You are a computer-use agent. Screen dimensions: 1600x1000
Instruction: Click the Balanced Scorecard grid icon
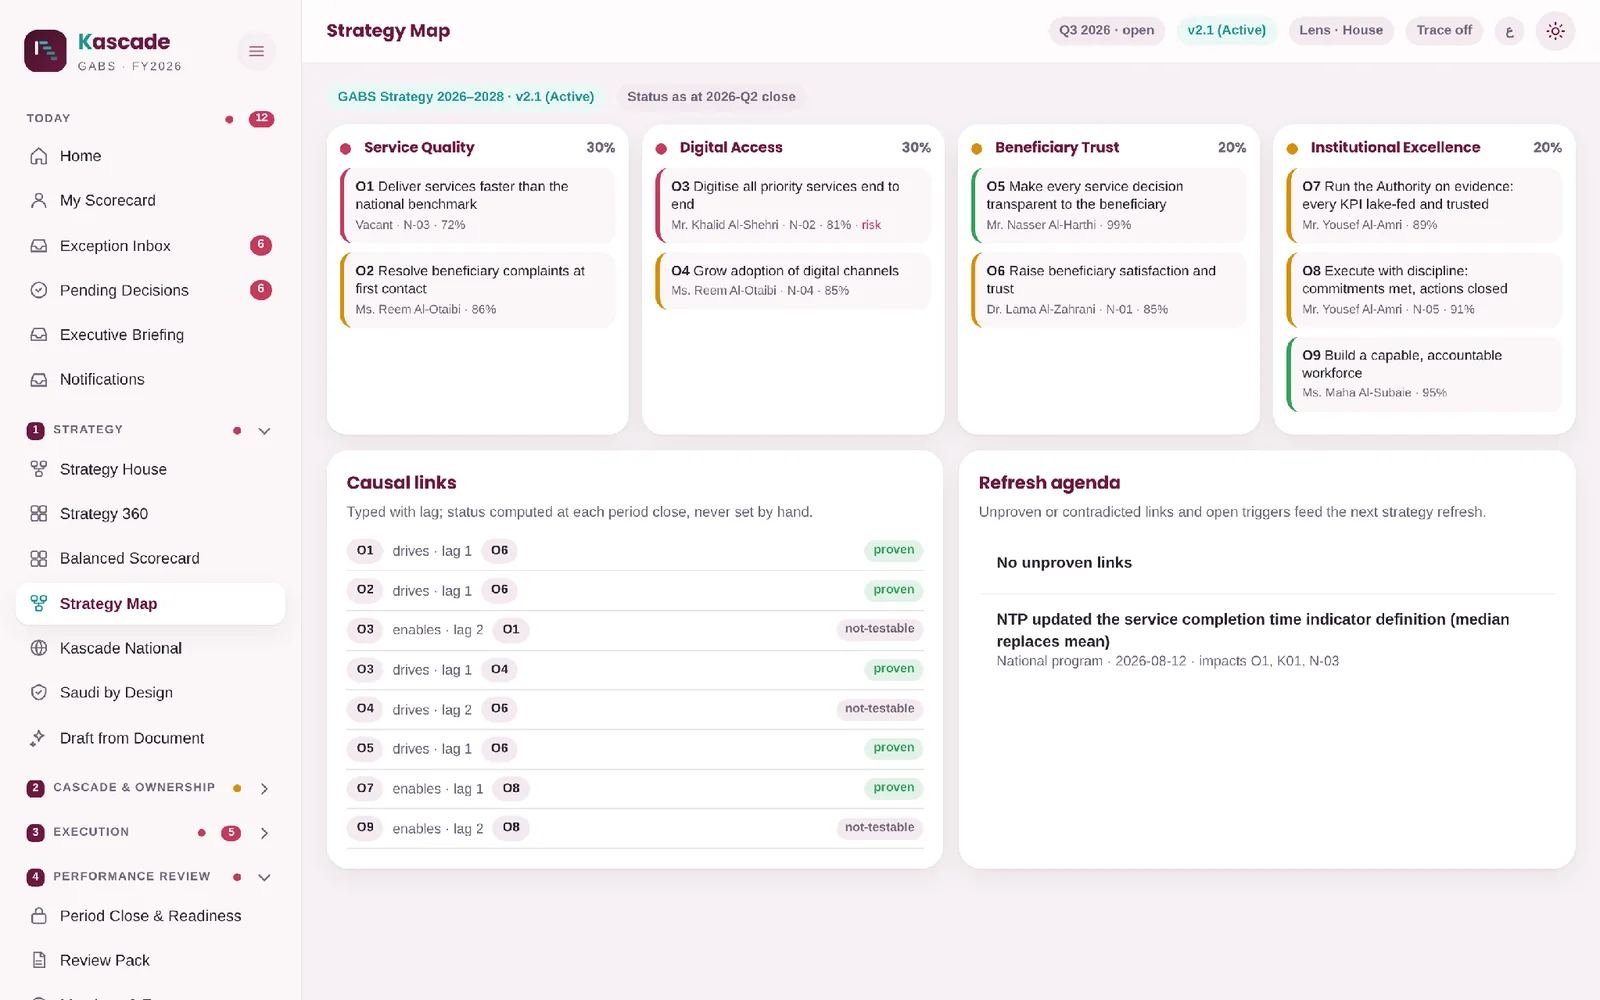(x=39, y=558)
